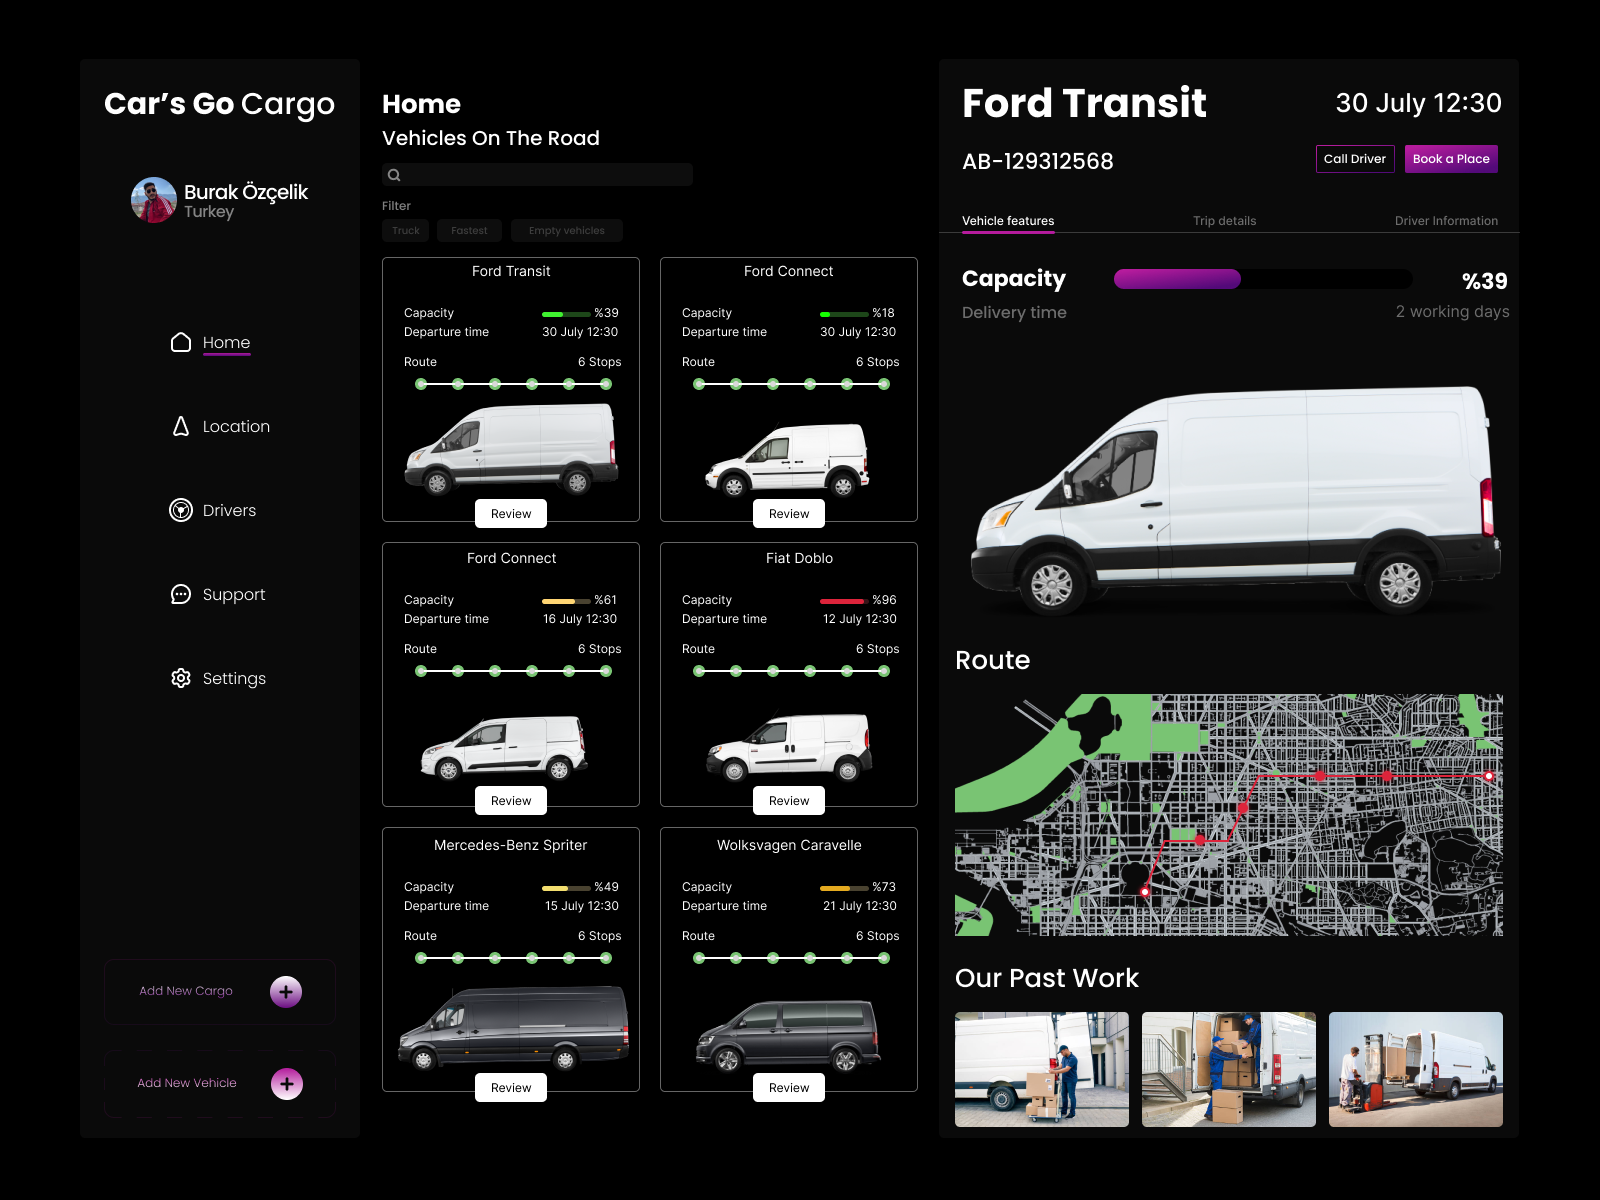The image size is (1600, 1200).
Task: Click the Ford Transit capacity progress bar
Action: coord(1262,279)
